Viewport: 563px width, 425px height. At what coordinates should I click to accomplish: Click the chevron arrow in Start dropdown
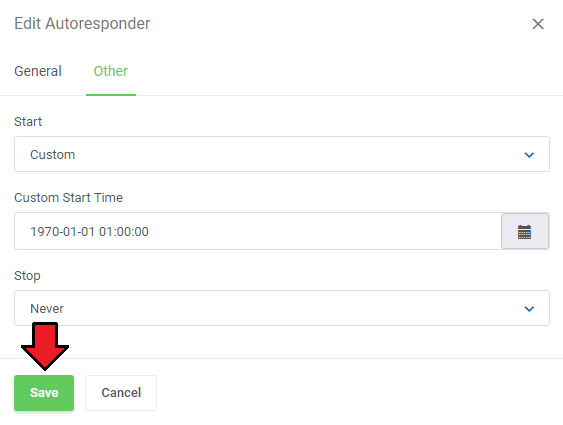click(529, 155)
